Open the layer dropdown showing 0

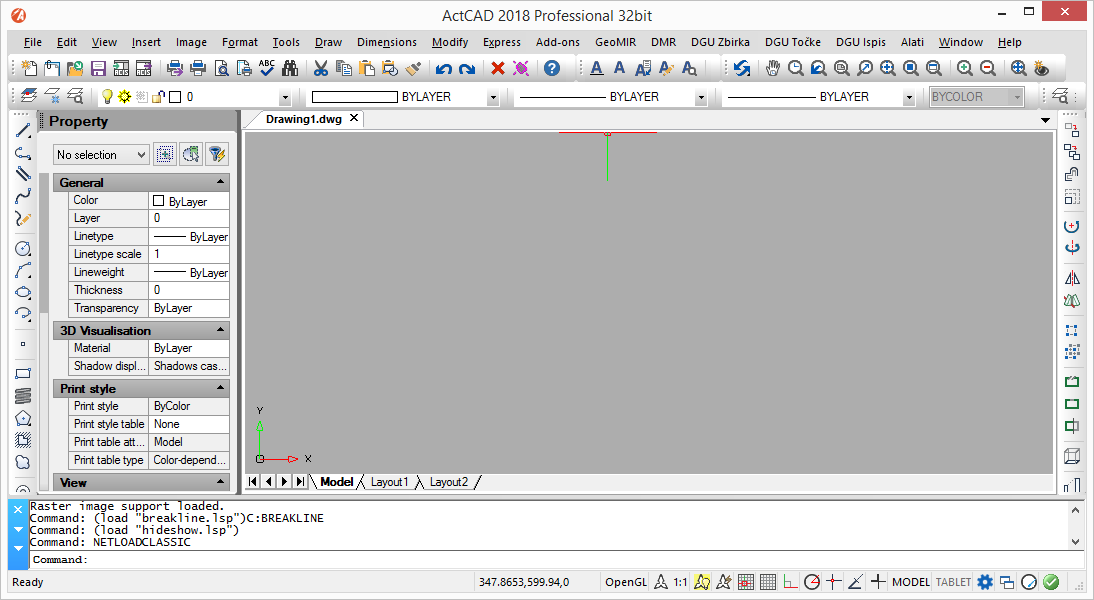point(285,98)
